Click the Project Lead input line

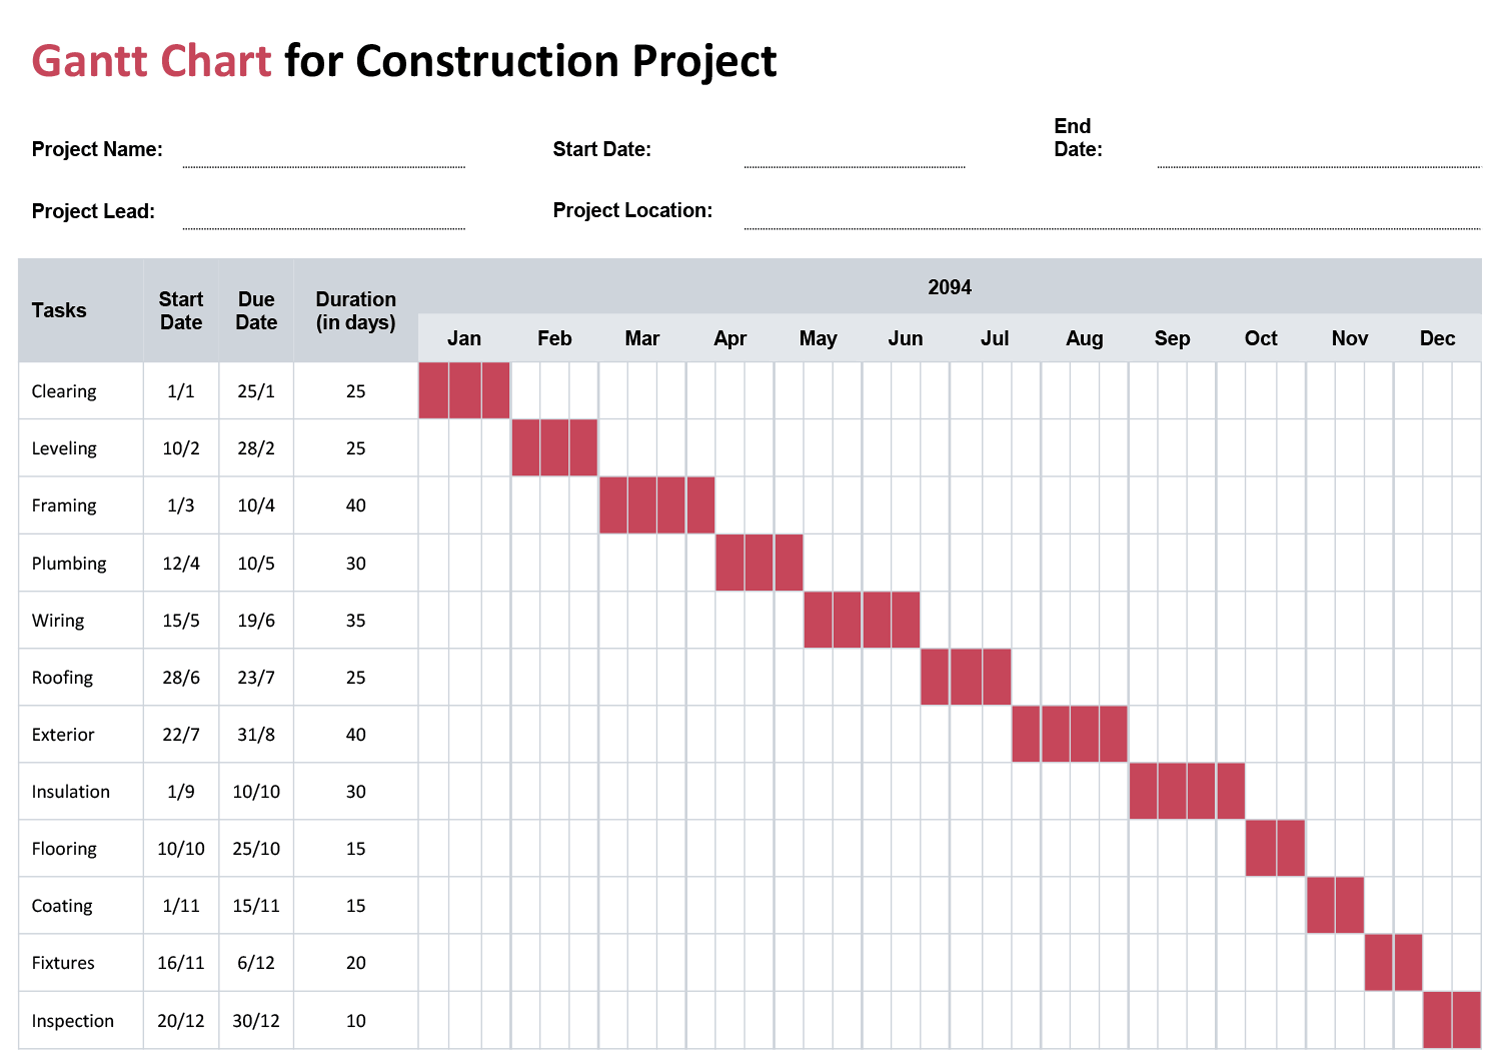point(323,217)
